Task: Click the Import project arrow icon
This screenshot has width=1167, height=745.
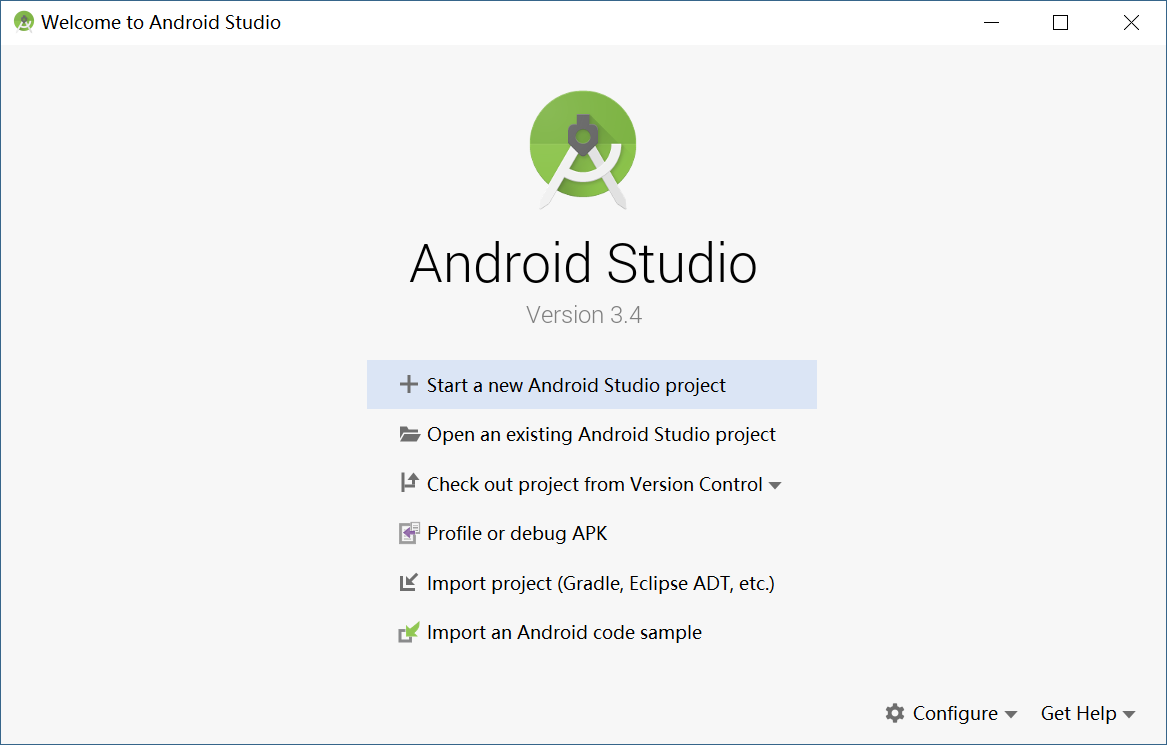Action: 409,583
